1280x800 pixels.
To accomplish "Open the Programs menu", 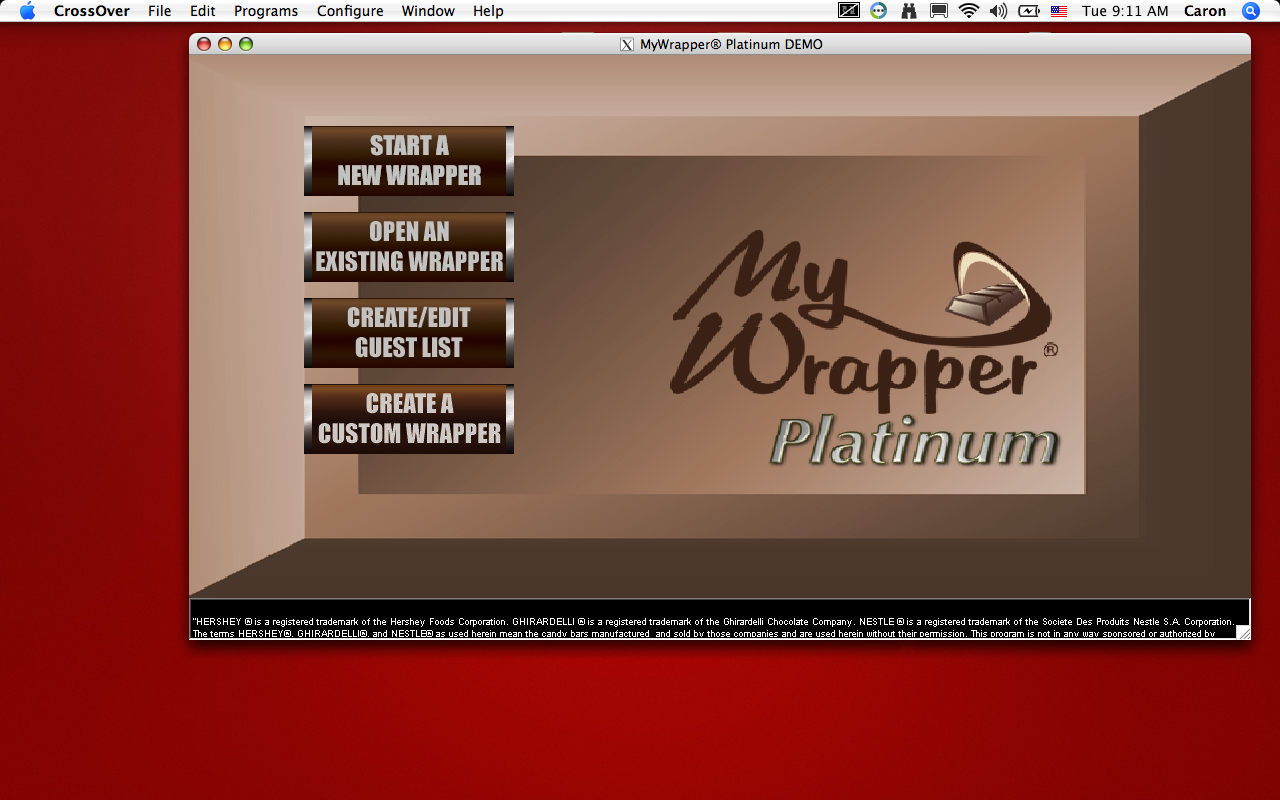I will [265, 11].
